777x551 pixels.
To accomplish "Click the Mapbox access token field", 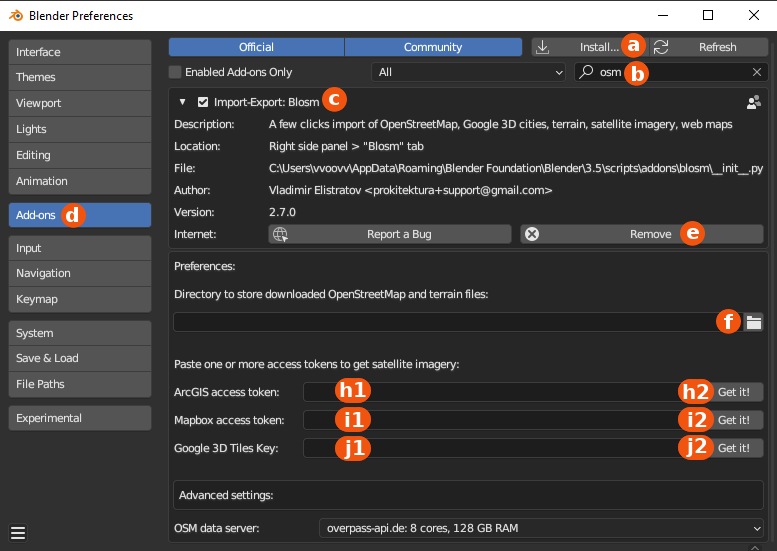I will coord(503,420).
